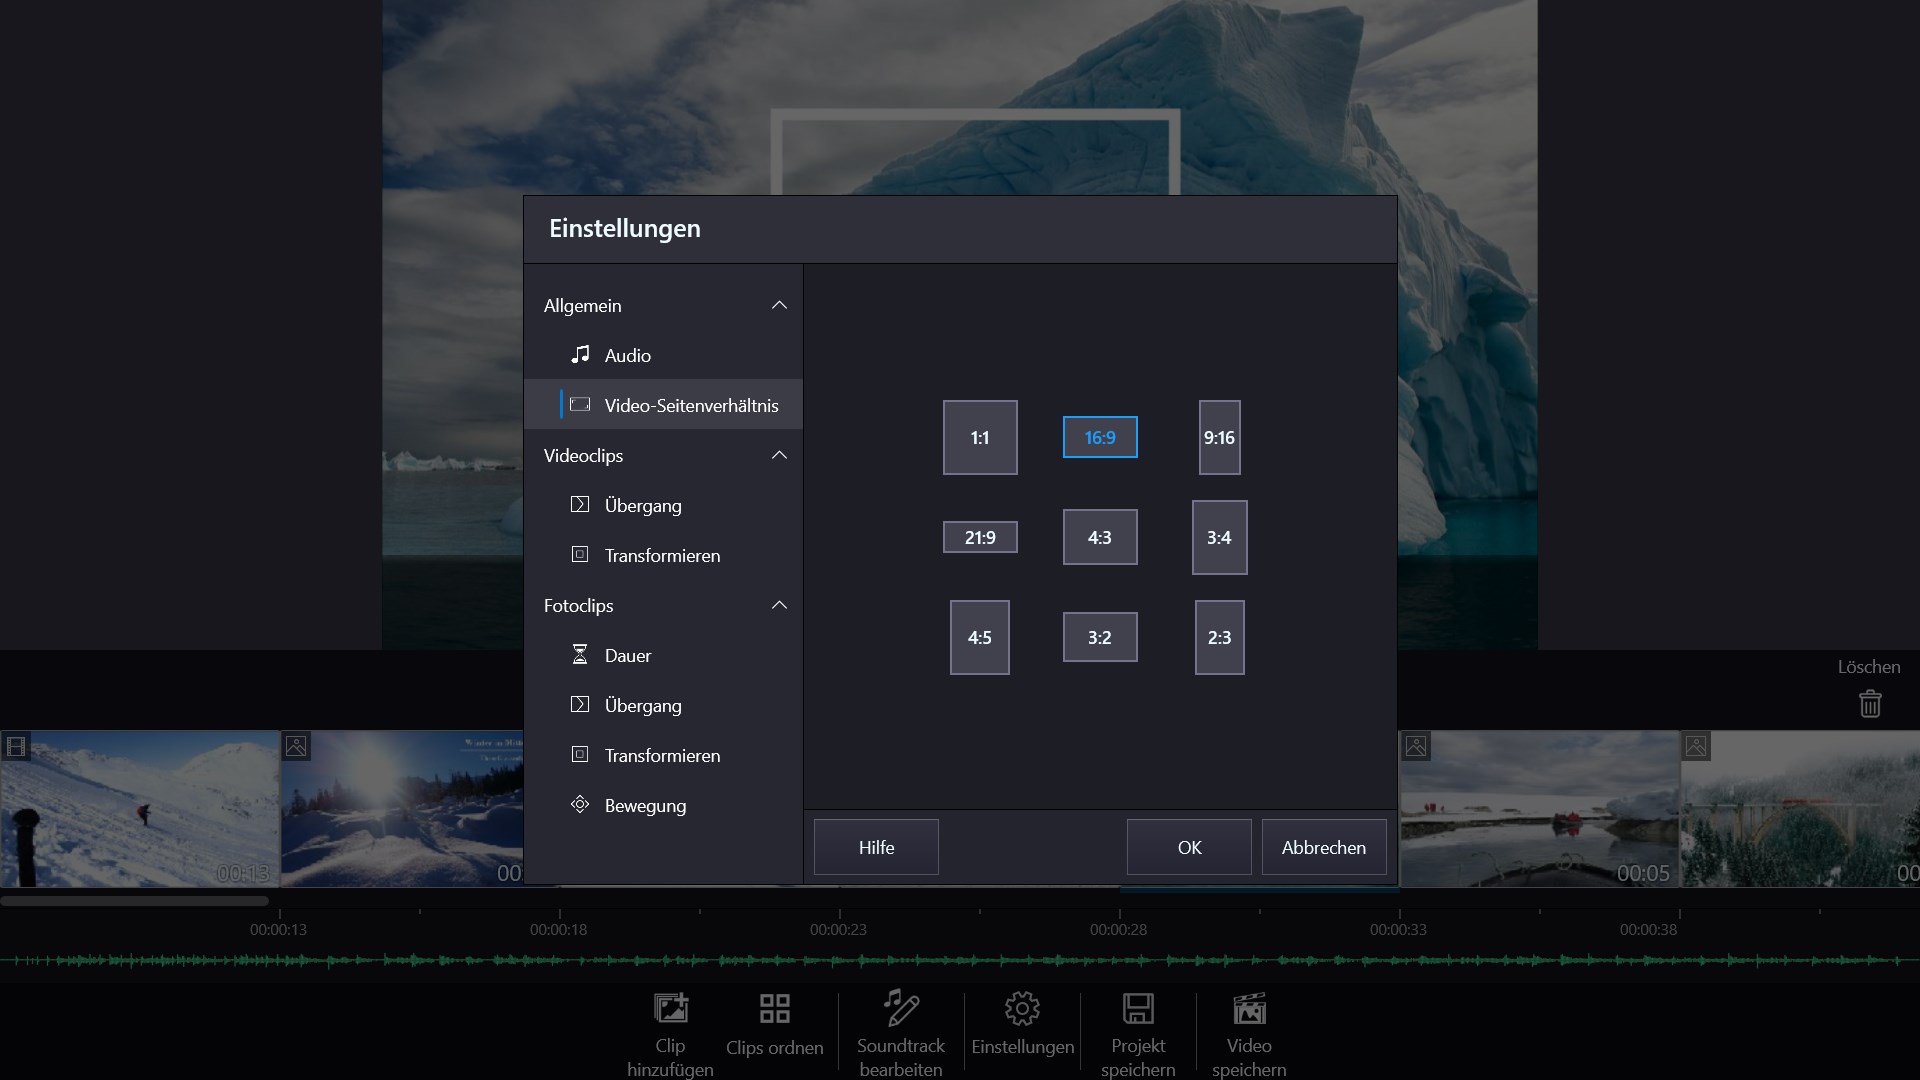Open Bewegung settings
Viewport: 1920px width, 1080px height.
click(663, 805)
